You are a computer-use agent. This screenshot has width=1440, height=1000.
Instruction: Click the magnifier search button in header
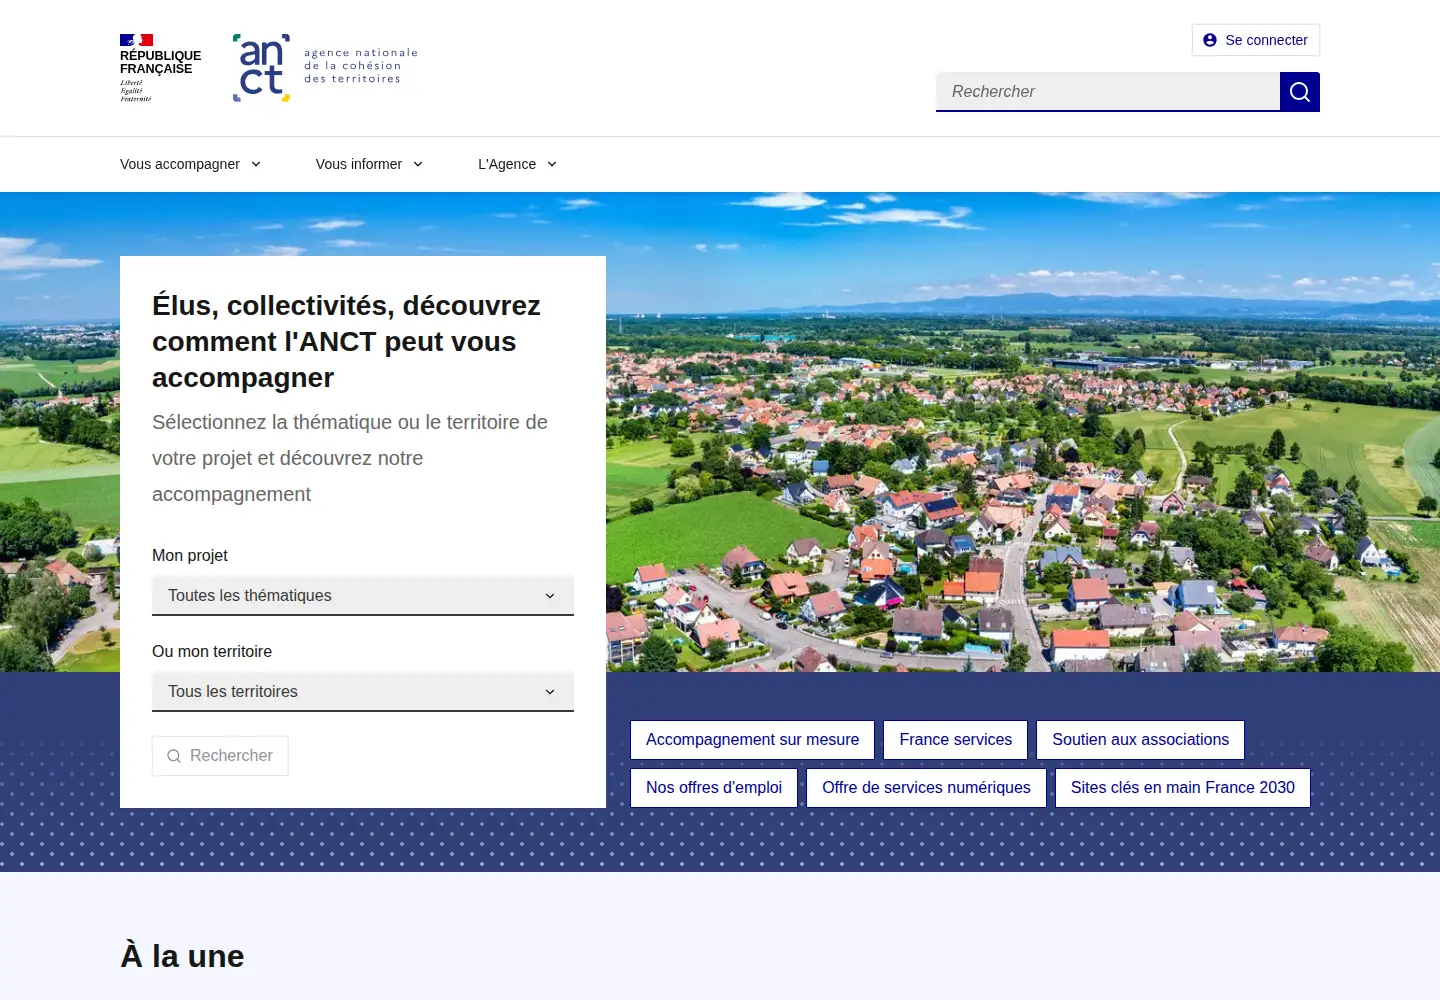1300,92
